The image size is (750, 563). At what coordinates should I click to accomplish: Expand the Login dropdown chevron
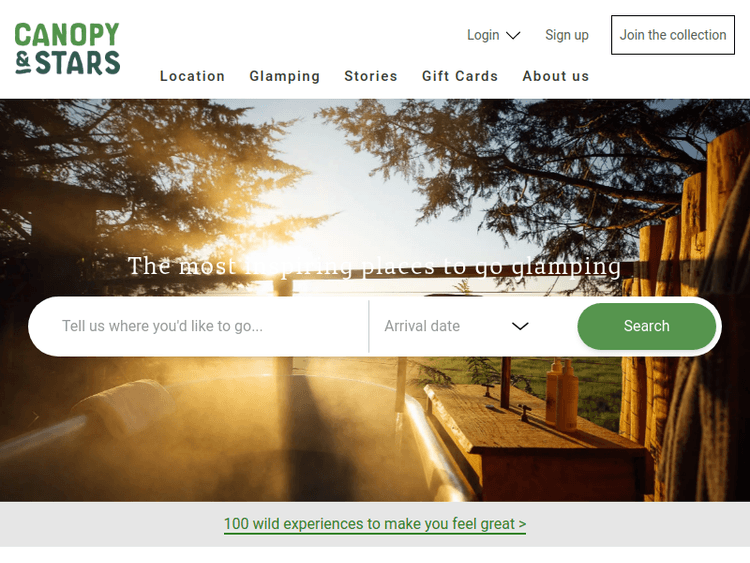pyautogui.click(x=513, y=35)
